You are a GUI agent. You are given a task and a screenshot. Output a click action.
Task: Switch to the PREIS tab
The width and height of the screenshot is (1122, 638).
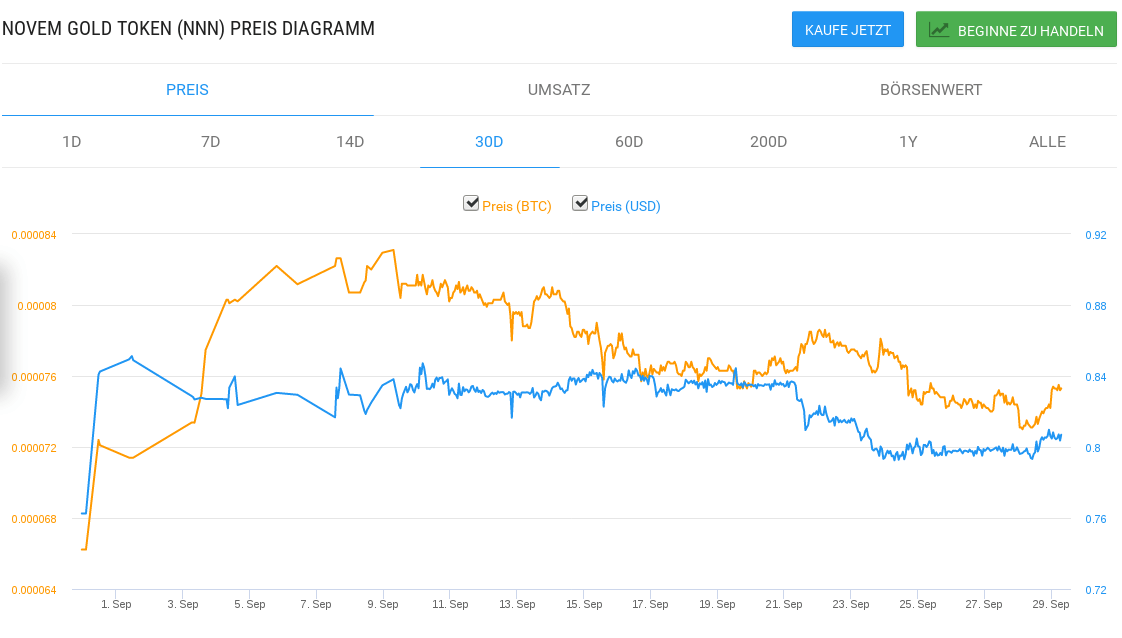(x=187, y=89)
